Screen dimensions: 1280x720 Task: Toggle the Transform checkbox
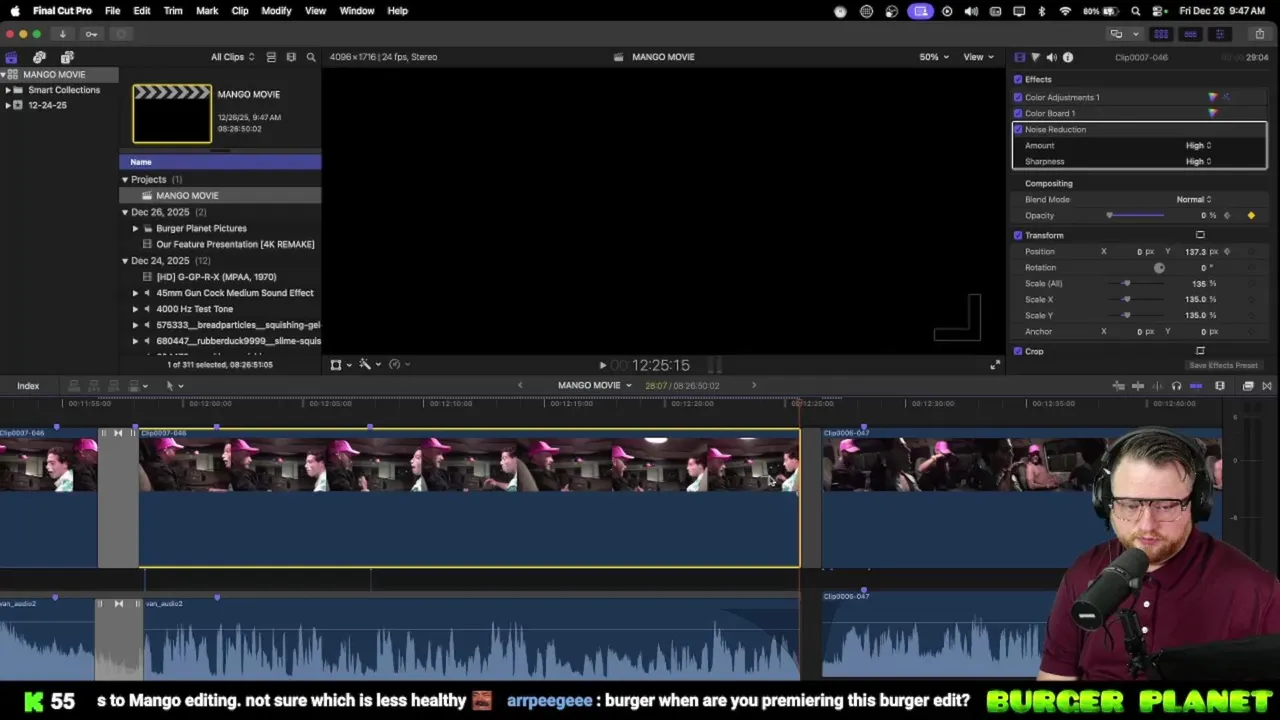pos(1018,235)
